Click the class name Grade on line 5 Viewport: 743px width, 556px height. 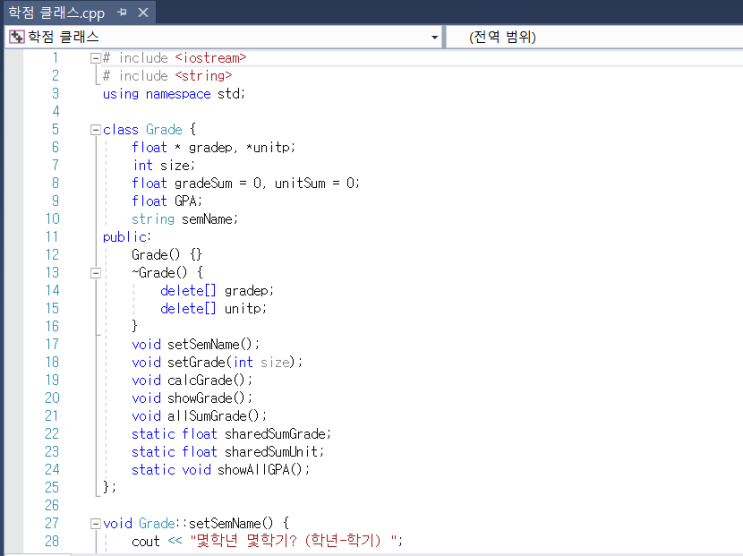[x=164, y=129]
